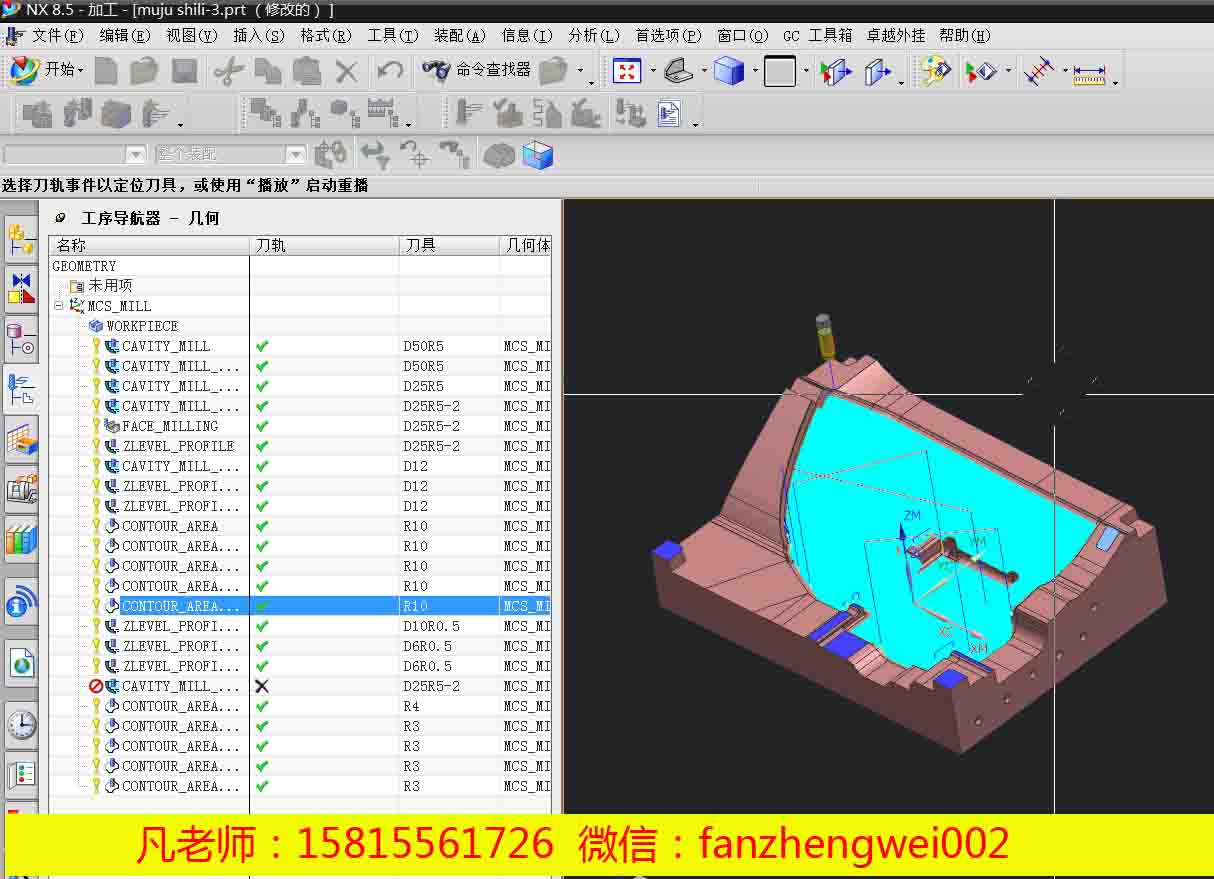Click the X toolpath status of suppressed CAVITY_MILL
1214x879 pixels.
[x=262, y=686]
